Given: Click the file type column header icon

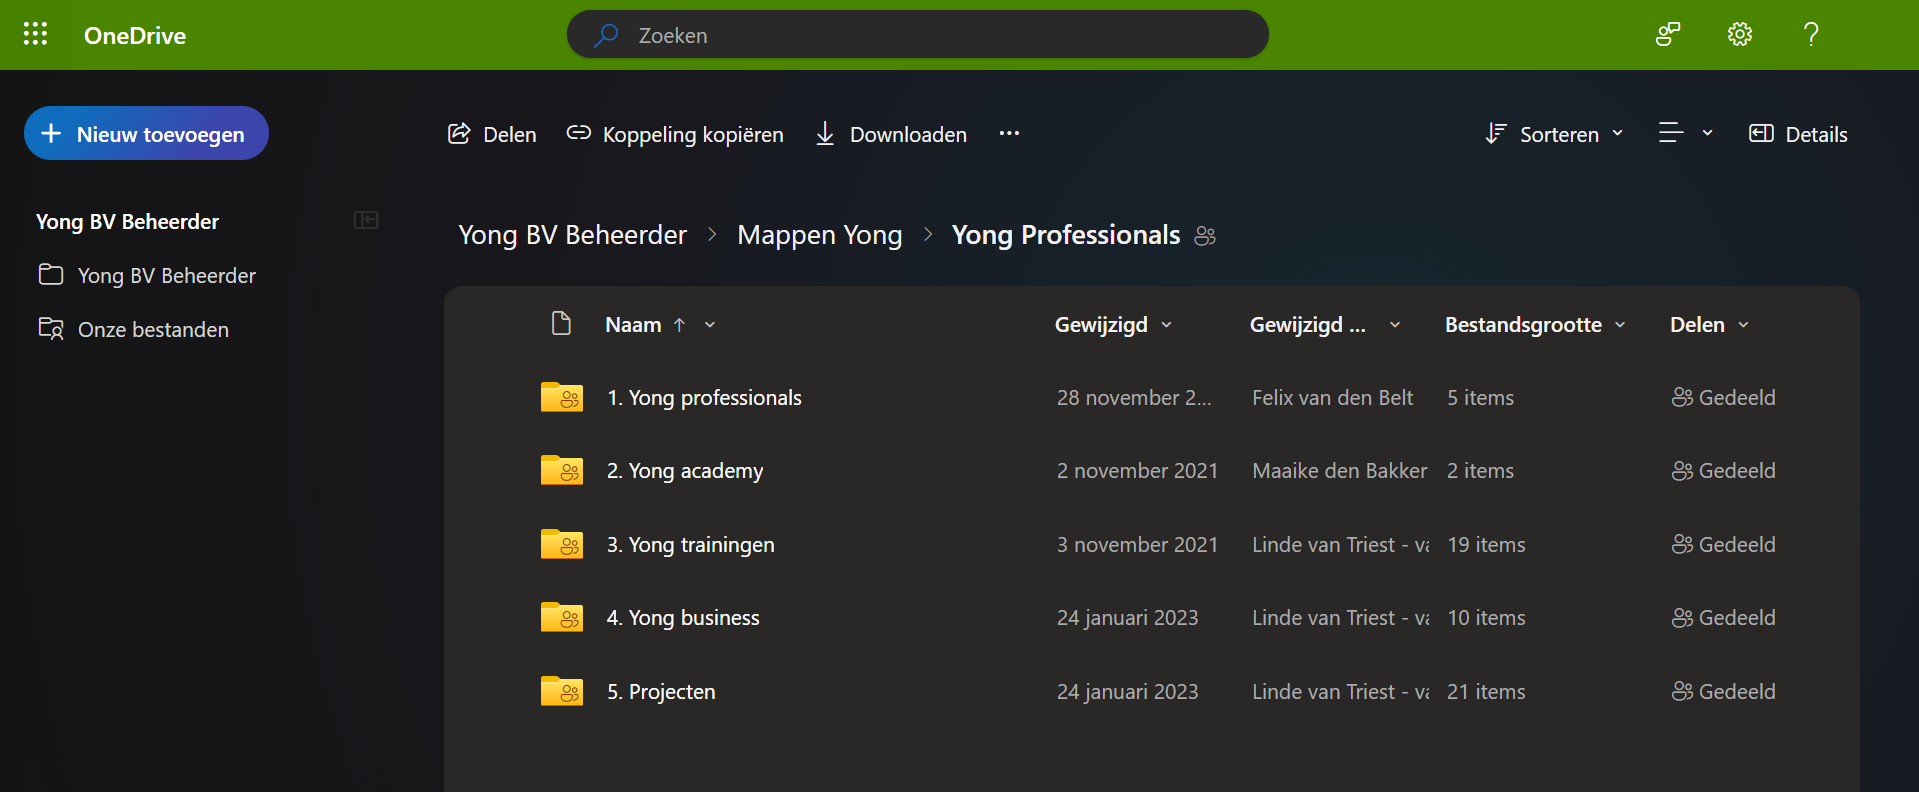Looking at the screenshot, I should coord(561,324).
